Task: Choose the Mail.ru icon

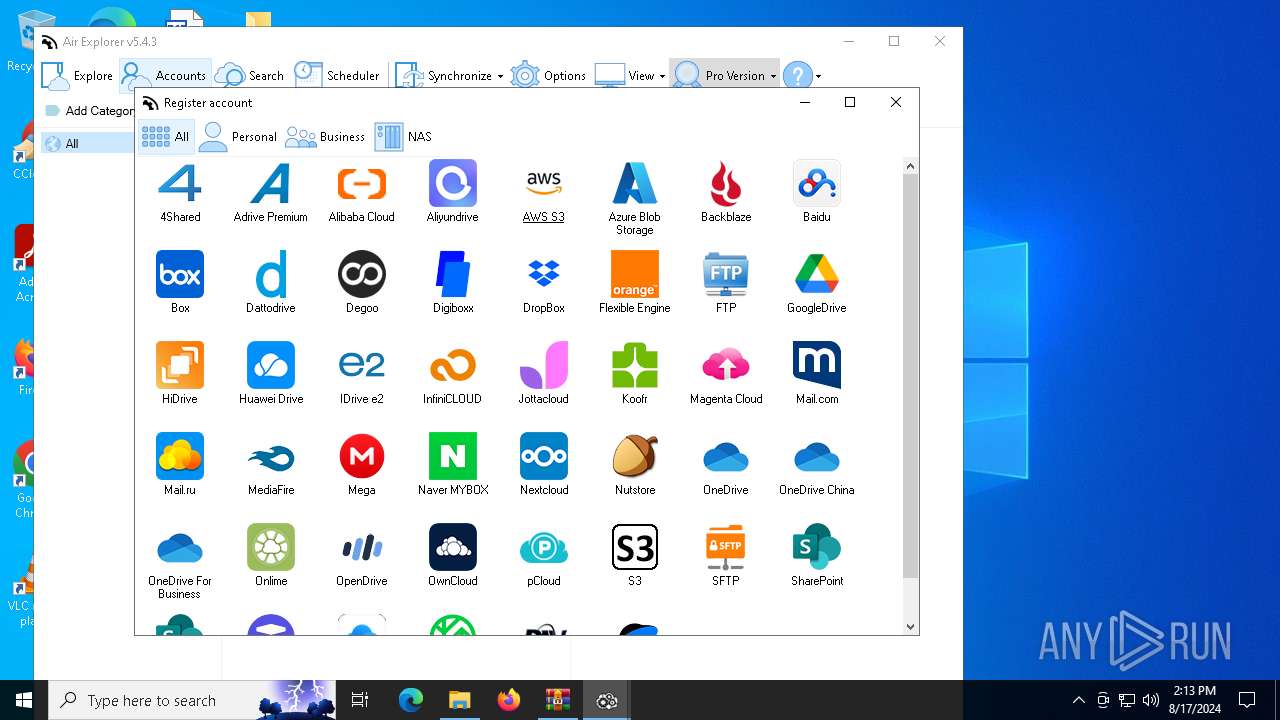Action: pyautogui.click(x=180, y=456)
